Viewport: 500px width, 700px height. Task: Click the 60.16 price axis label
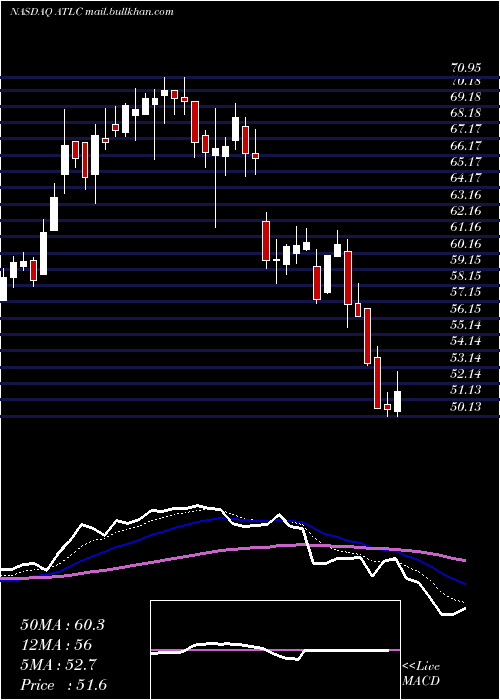click(x=466, y=244)
